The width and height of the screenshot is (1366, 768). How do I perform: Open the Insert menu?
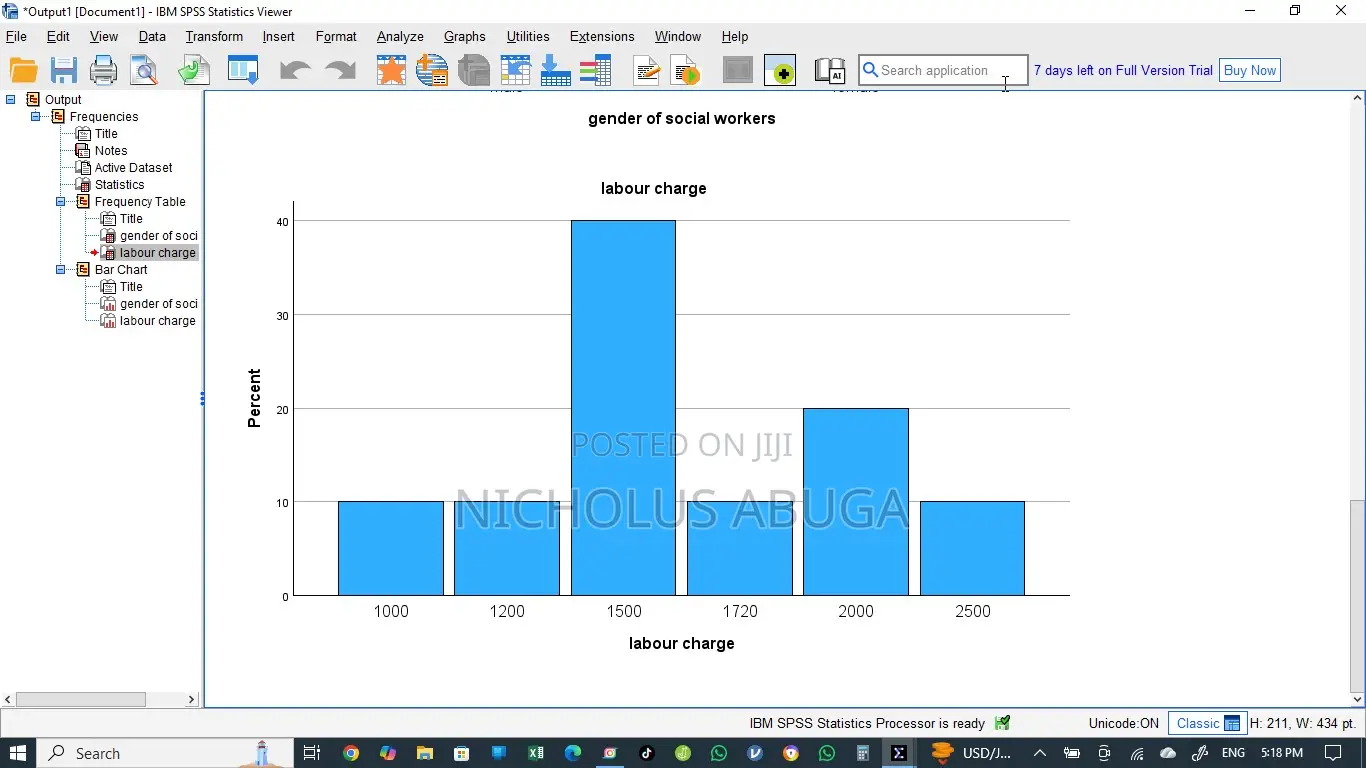pos(278,36)
